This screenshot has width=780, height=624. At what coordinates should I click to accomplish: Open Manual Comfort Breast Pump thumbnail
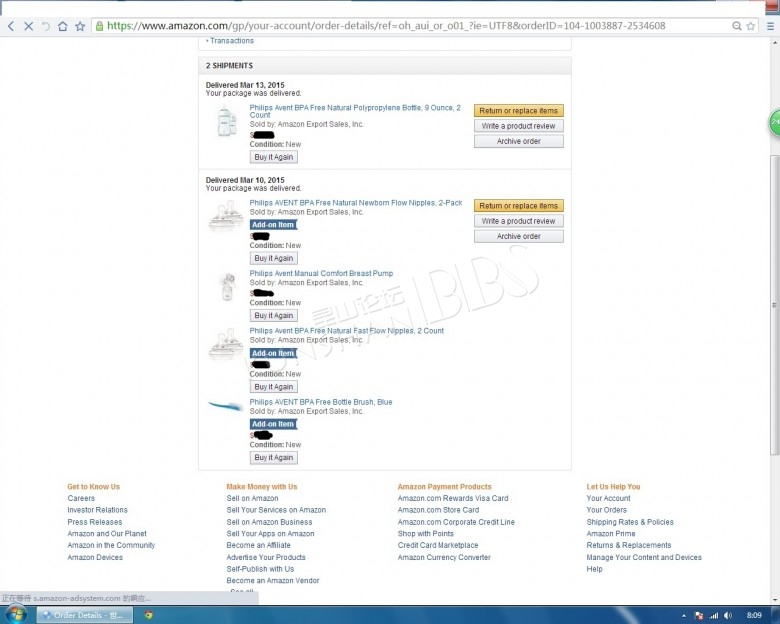pos(226,286)
